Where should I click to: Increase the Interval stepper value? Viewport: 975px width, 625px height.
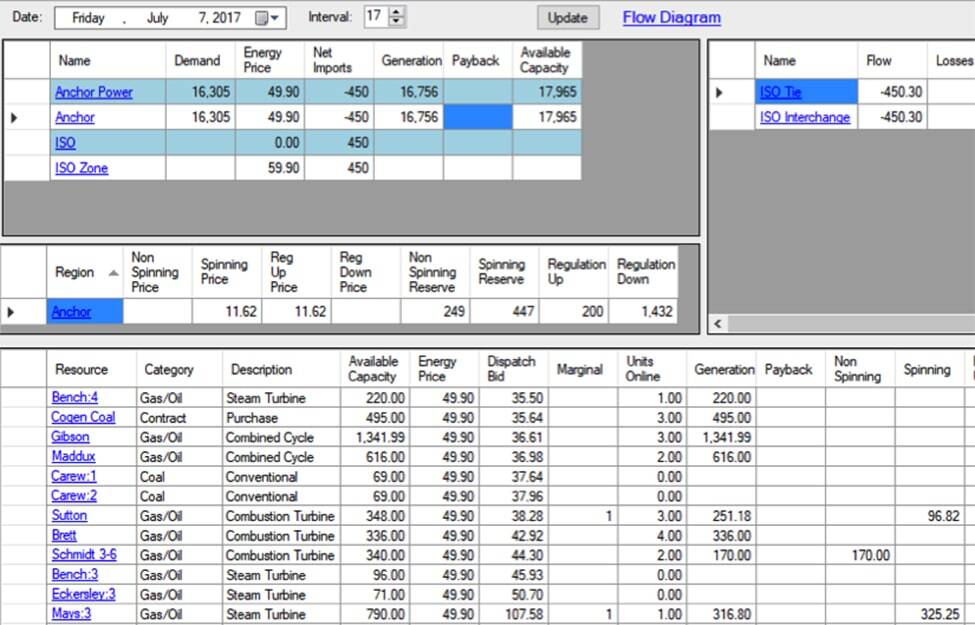pos(396,12)
